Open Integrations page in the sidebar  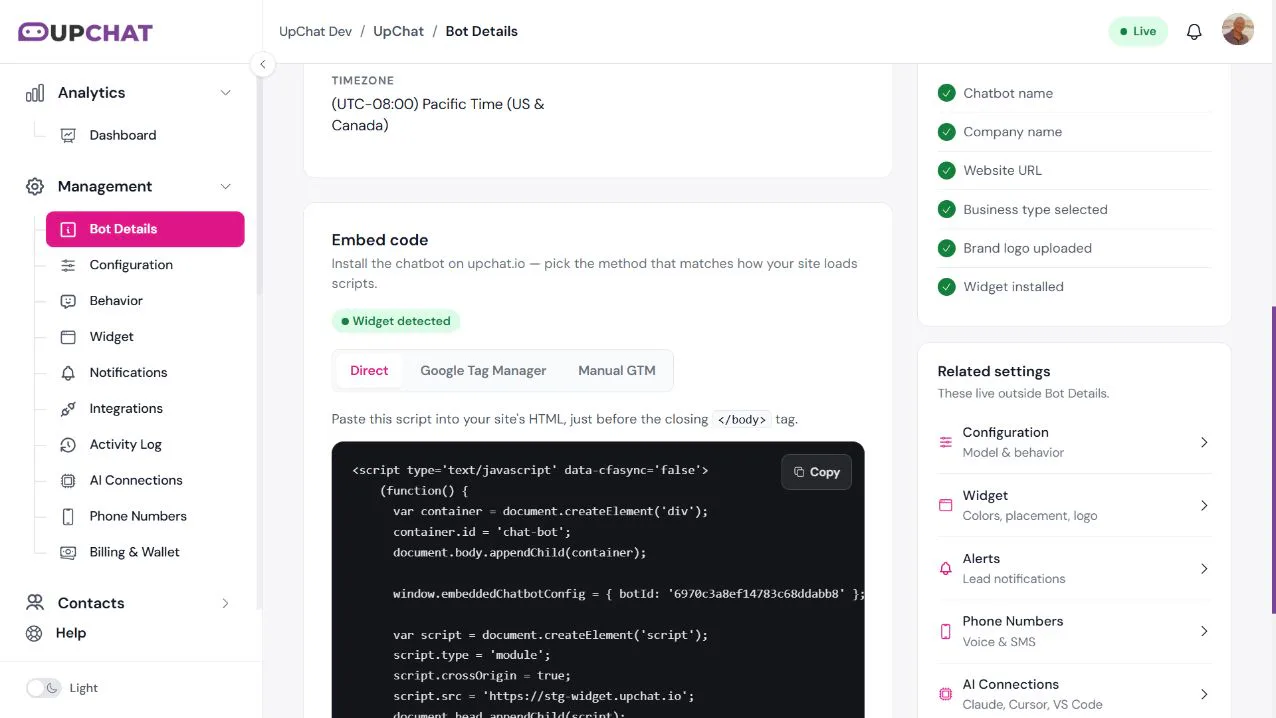126,409
